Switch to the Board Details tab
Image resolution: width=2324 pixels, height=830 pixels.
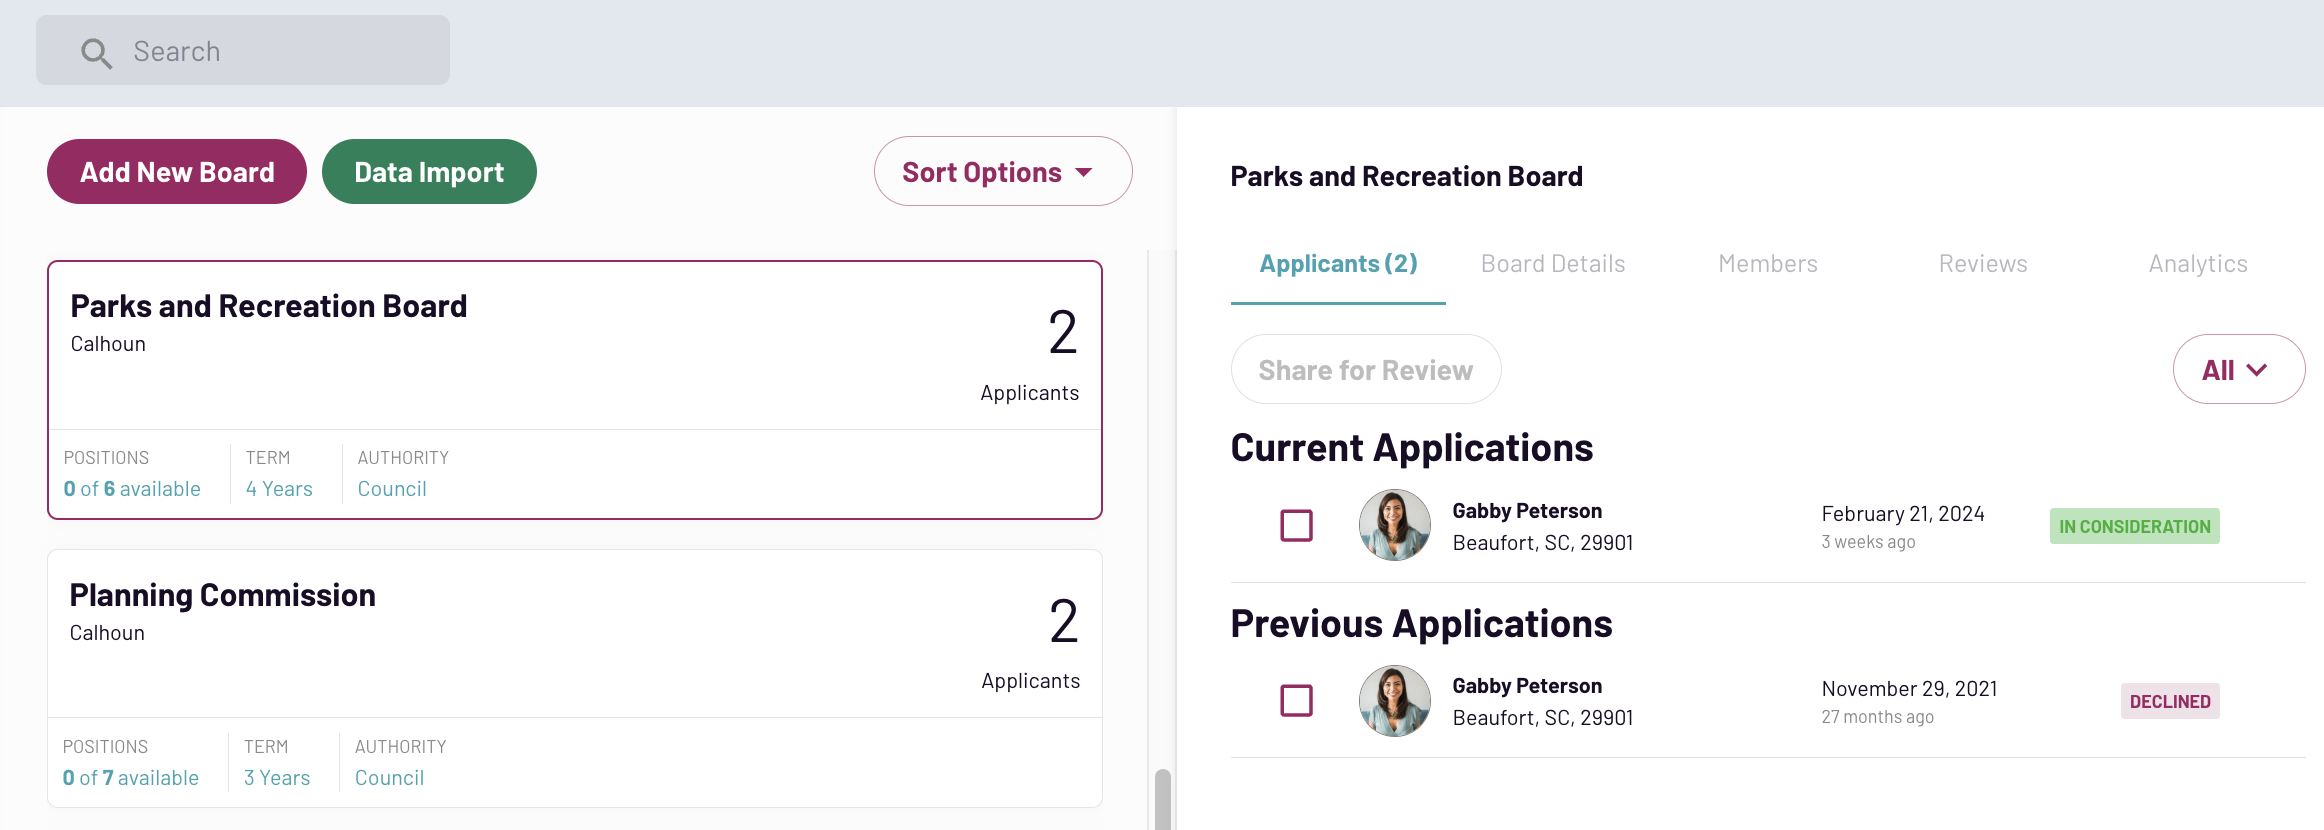[1552, 264]
